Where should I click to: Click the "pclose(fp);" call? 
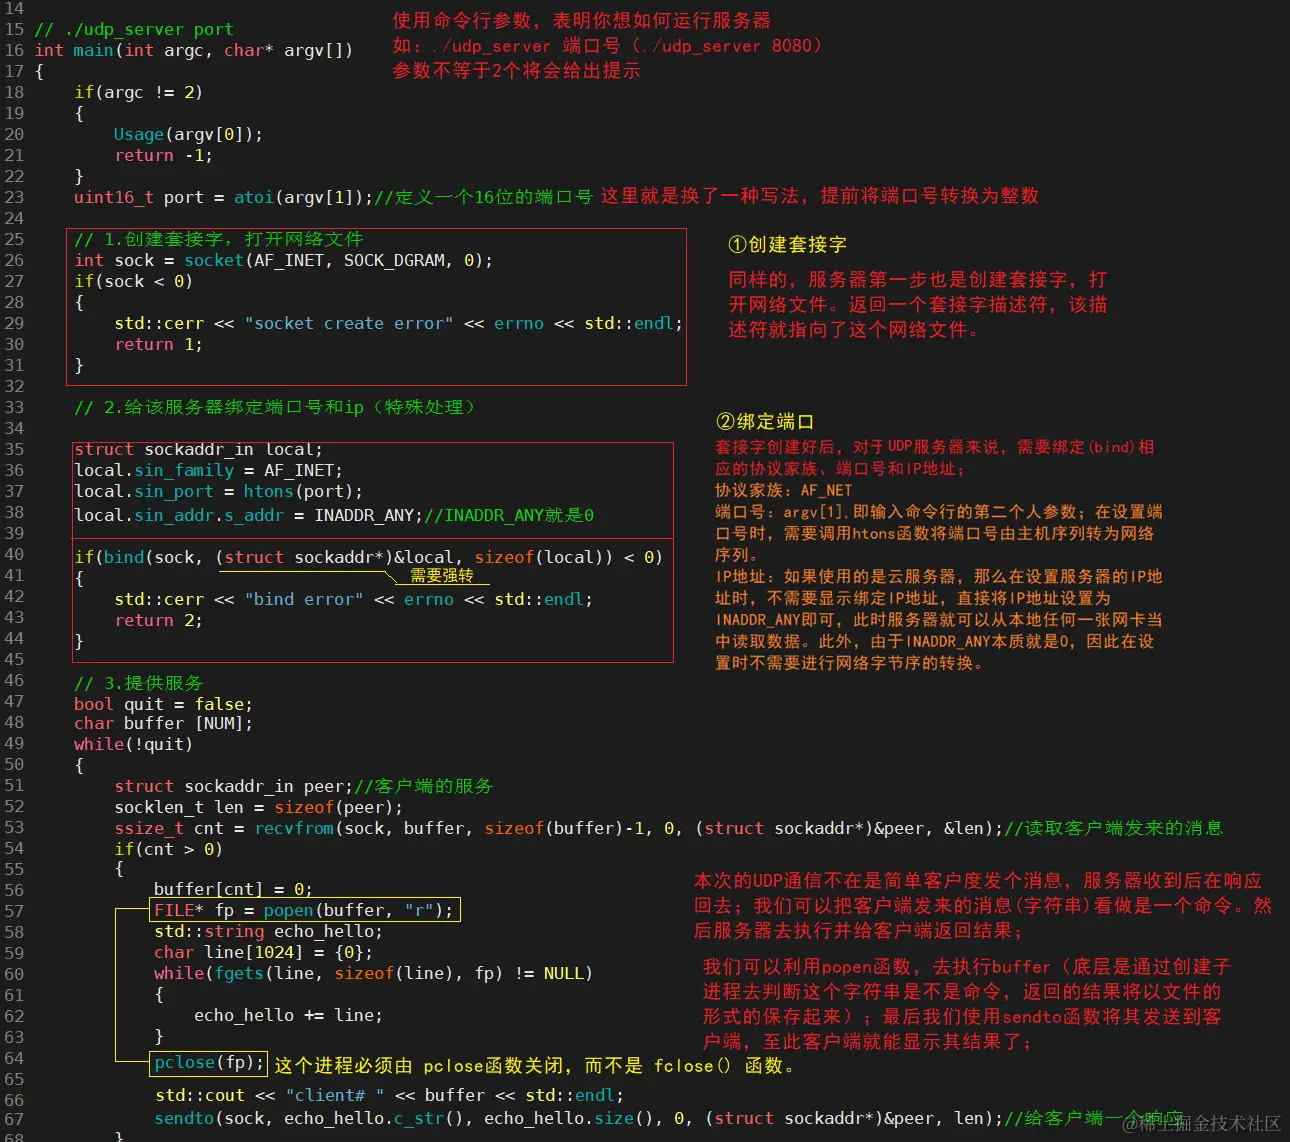(209, 1062)
